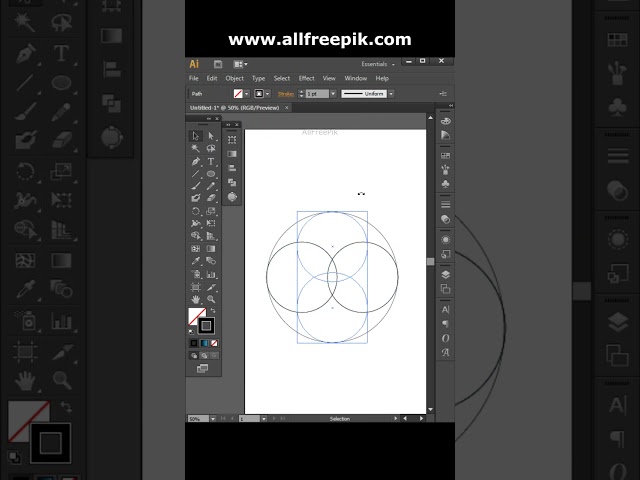Select the Magic Wand tool
The width and height of the screenshot is (640, 480).
tap(196, 148)
